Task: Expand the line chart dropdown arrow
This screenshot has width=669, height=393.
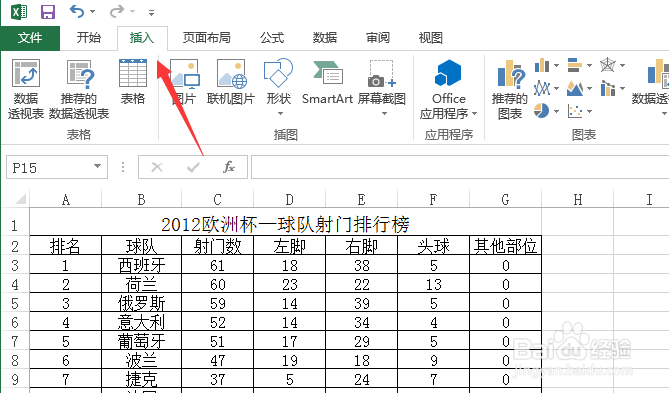Action: pyautogui.click(x=556, y=89)
